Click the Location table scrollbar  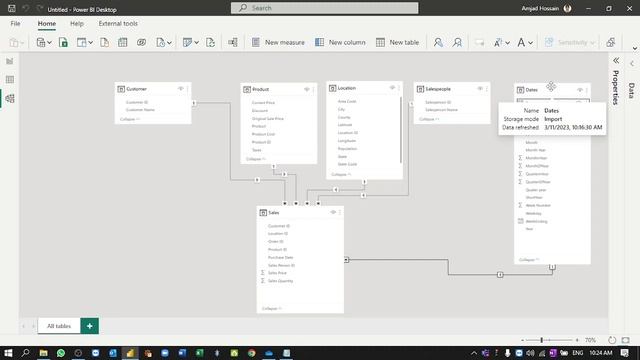tap(401, 130)
